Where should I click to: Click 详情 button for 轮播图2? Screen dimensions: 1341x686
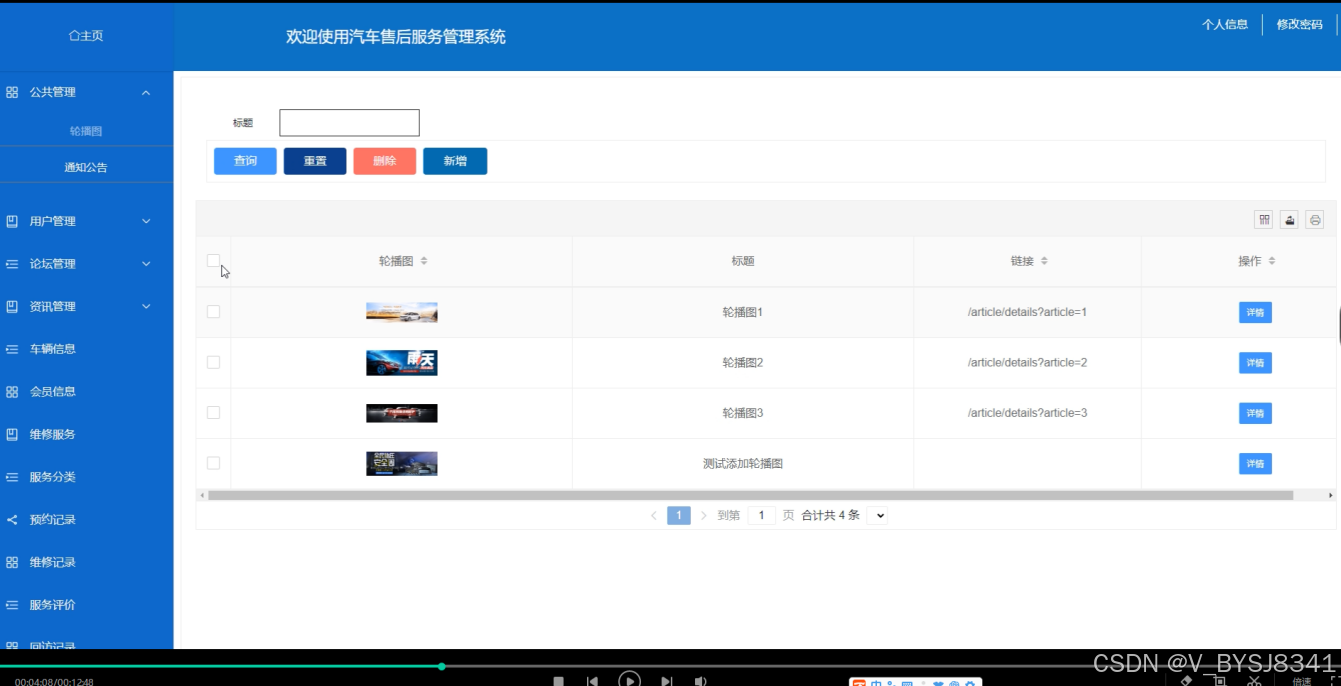point(1255,363)
